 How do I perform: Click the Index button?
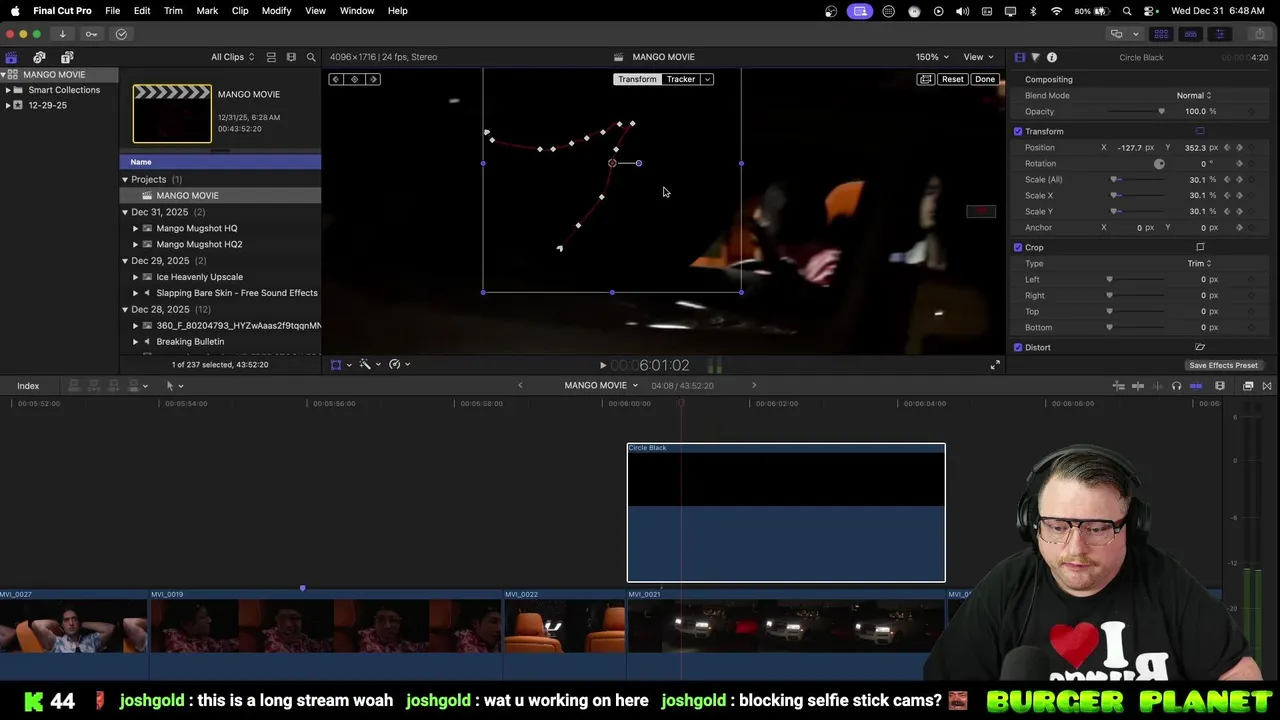pyautogui.click(x=28, y=386)
